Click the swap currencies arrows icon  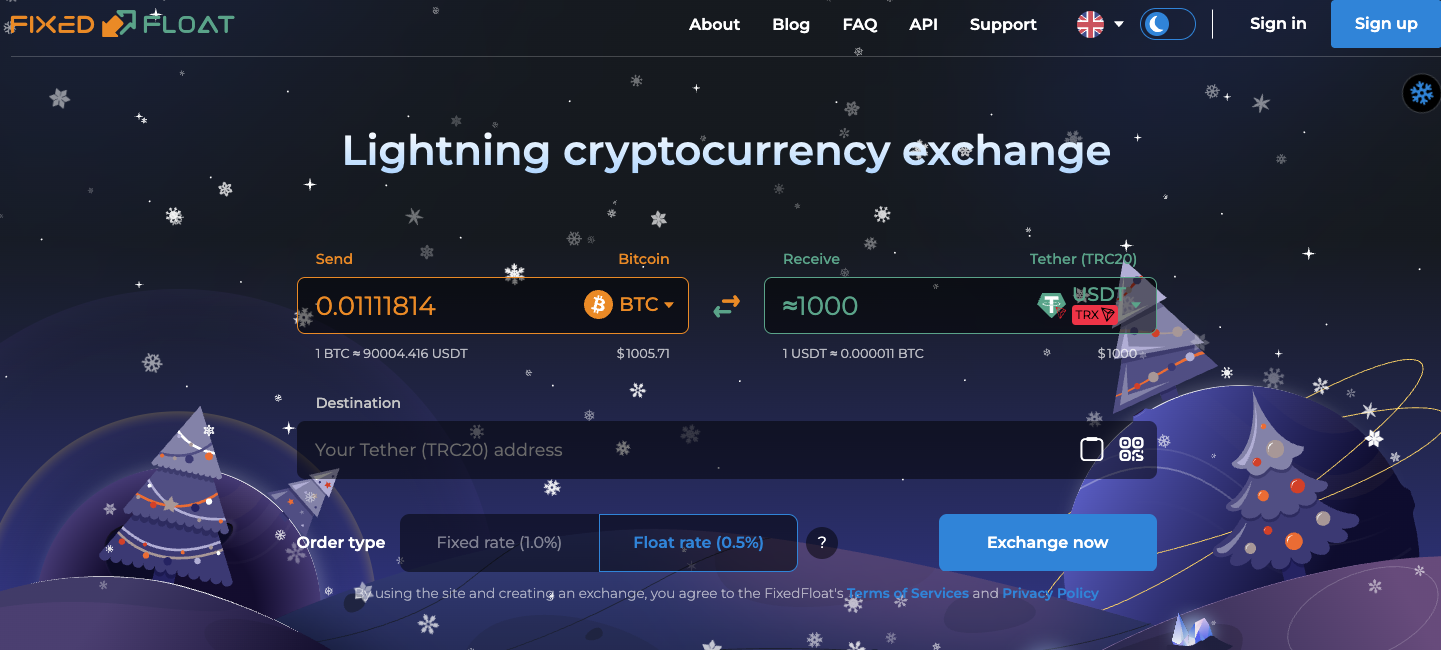click(x=726, y=305)
